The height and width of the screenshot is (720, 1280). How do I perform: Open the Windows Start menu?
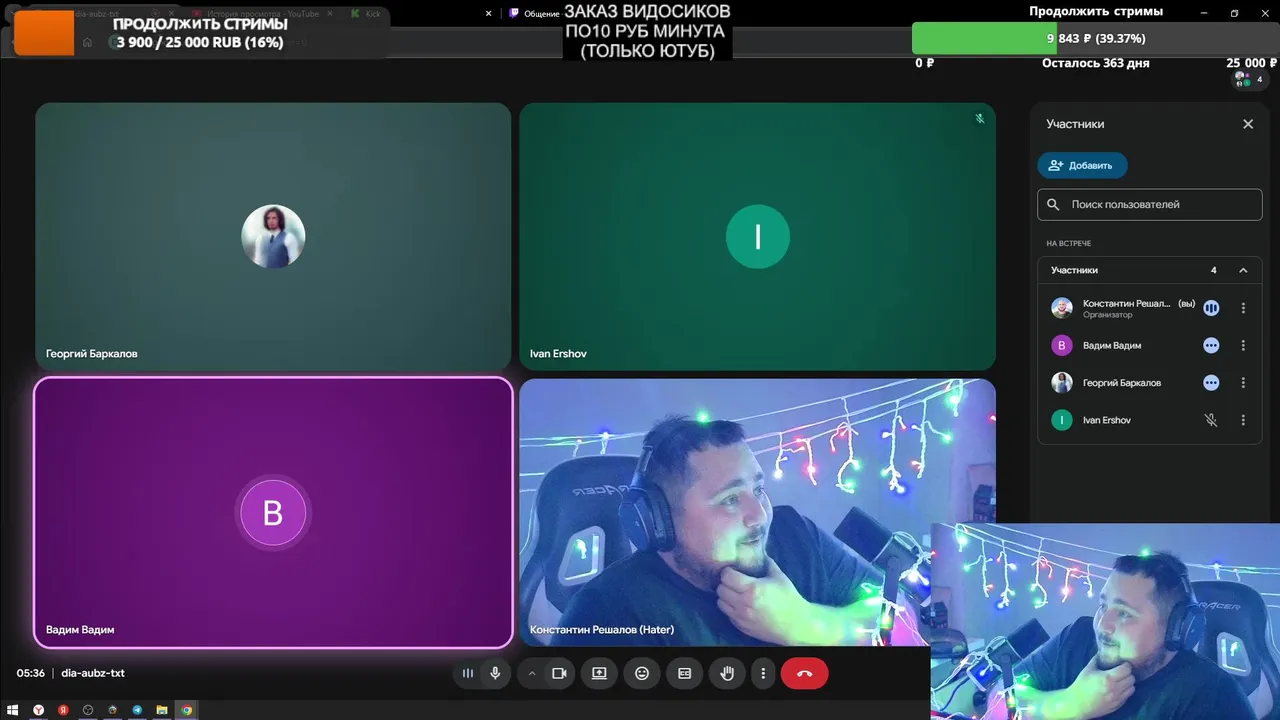coord(13,709)
